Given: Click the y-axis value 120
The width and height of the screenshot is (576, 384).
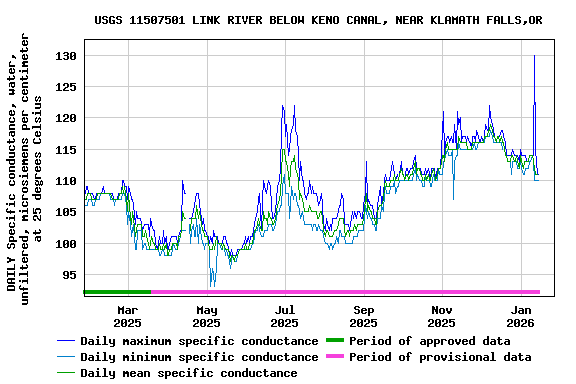Looking at the screenshot, I should pos(66,118).
